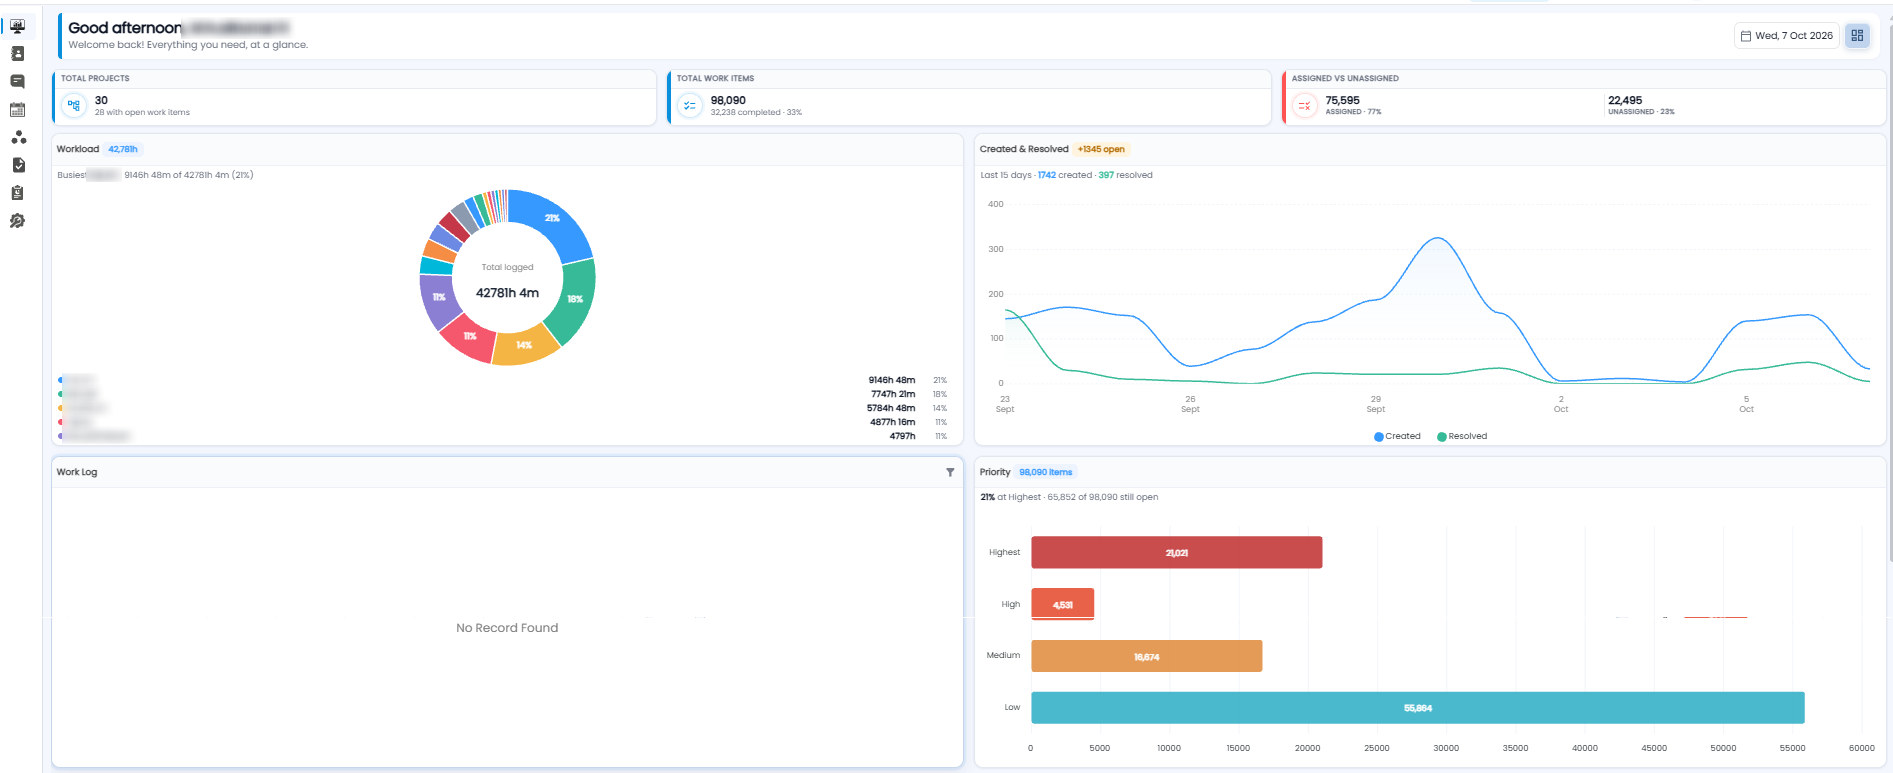
Task: Toggle the Created series in chart legend
Action: pyautogui.click(x=1397, y=436)
